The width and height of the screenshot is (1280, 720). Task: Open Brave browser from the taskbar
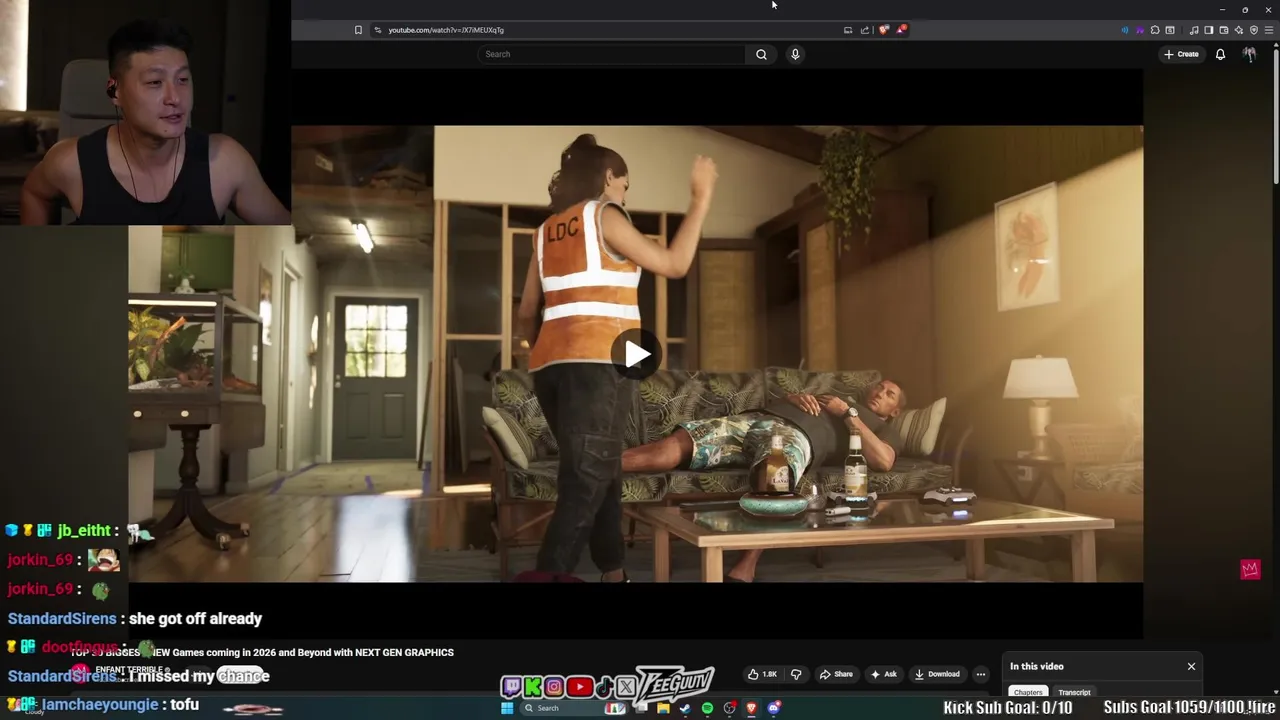point(751,708)
